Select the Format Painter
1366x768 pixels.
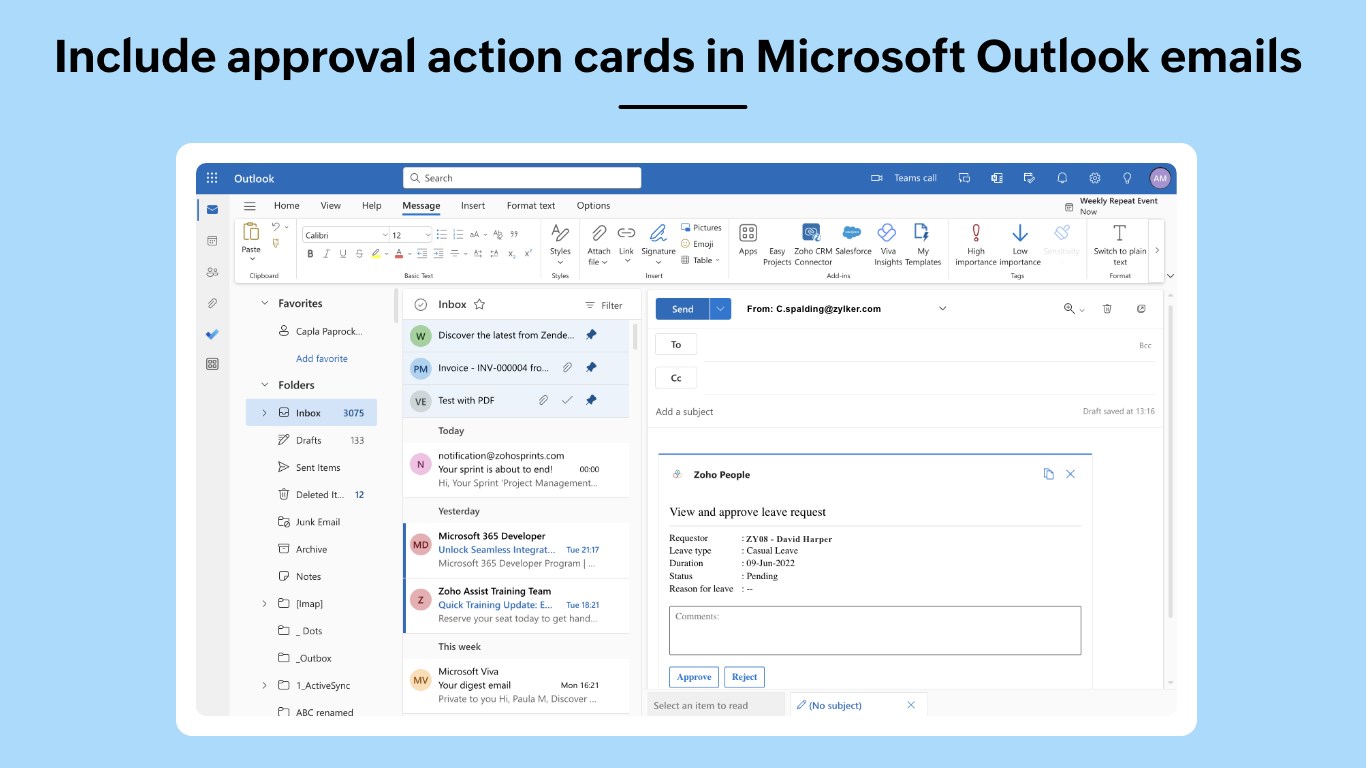276,242
